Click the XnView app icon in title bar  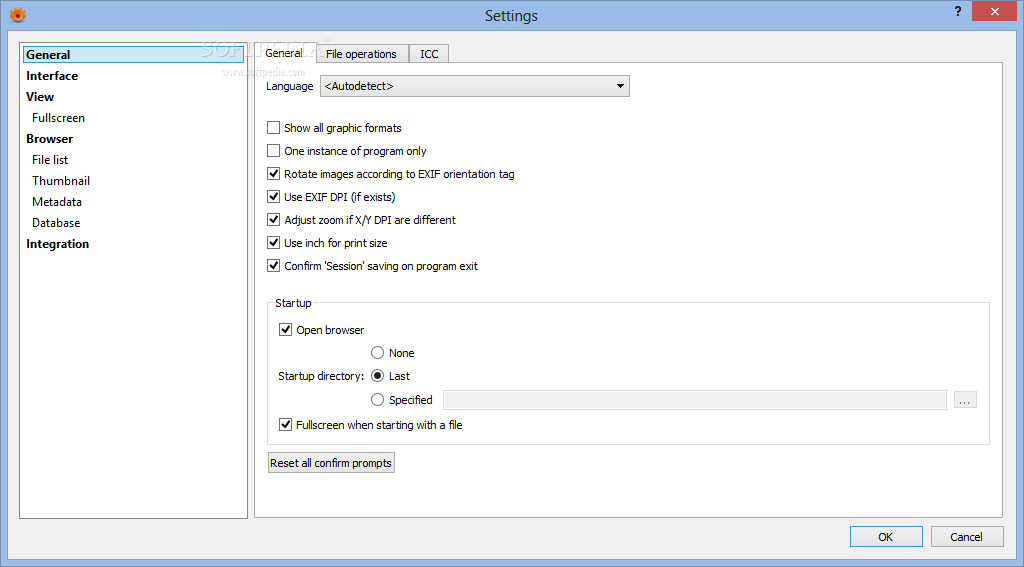[x=17, y=14]
